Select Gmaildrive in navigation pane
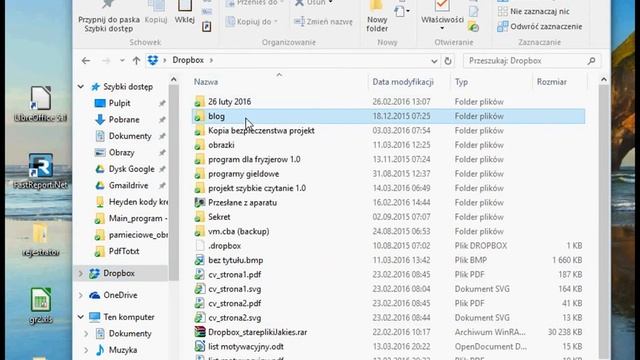This screenshot has width=640, height=360. pos(128,185)
